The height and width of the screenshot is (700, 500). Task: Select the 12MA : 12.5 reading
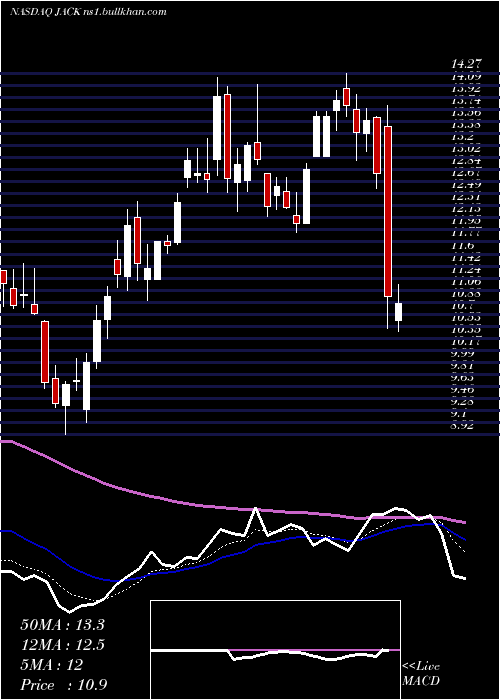pyautogui.click(x=62, y=645)
